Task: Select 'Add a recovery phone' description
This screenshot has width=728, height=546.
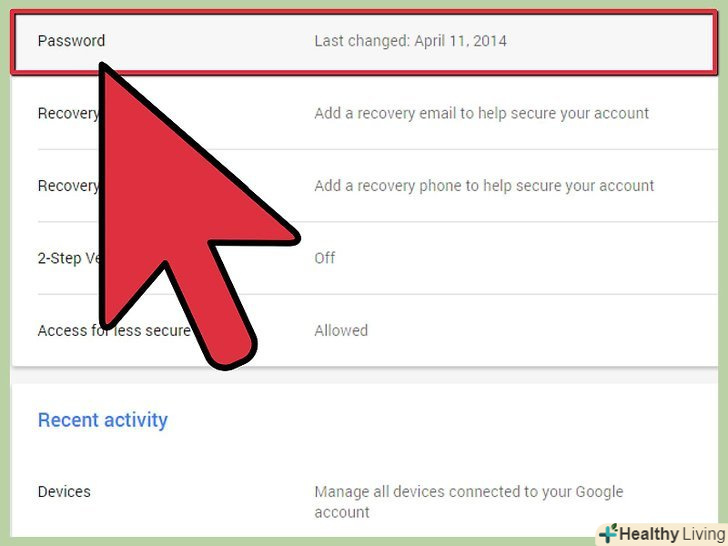Action: (x=484, y=186)
